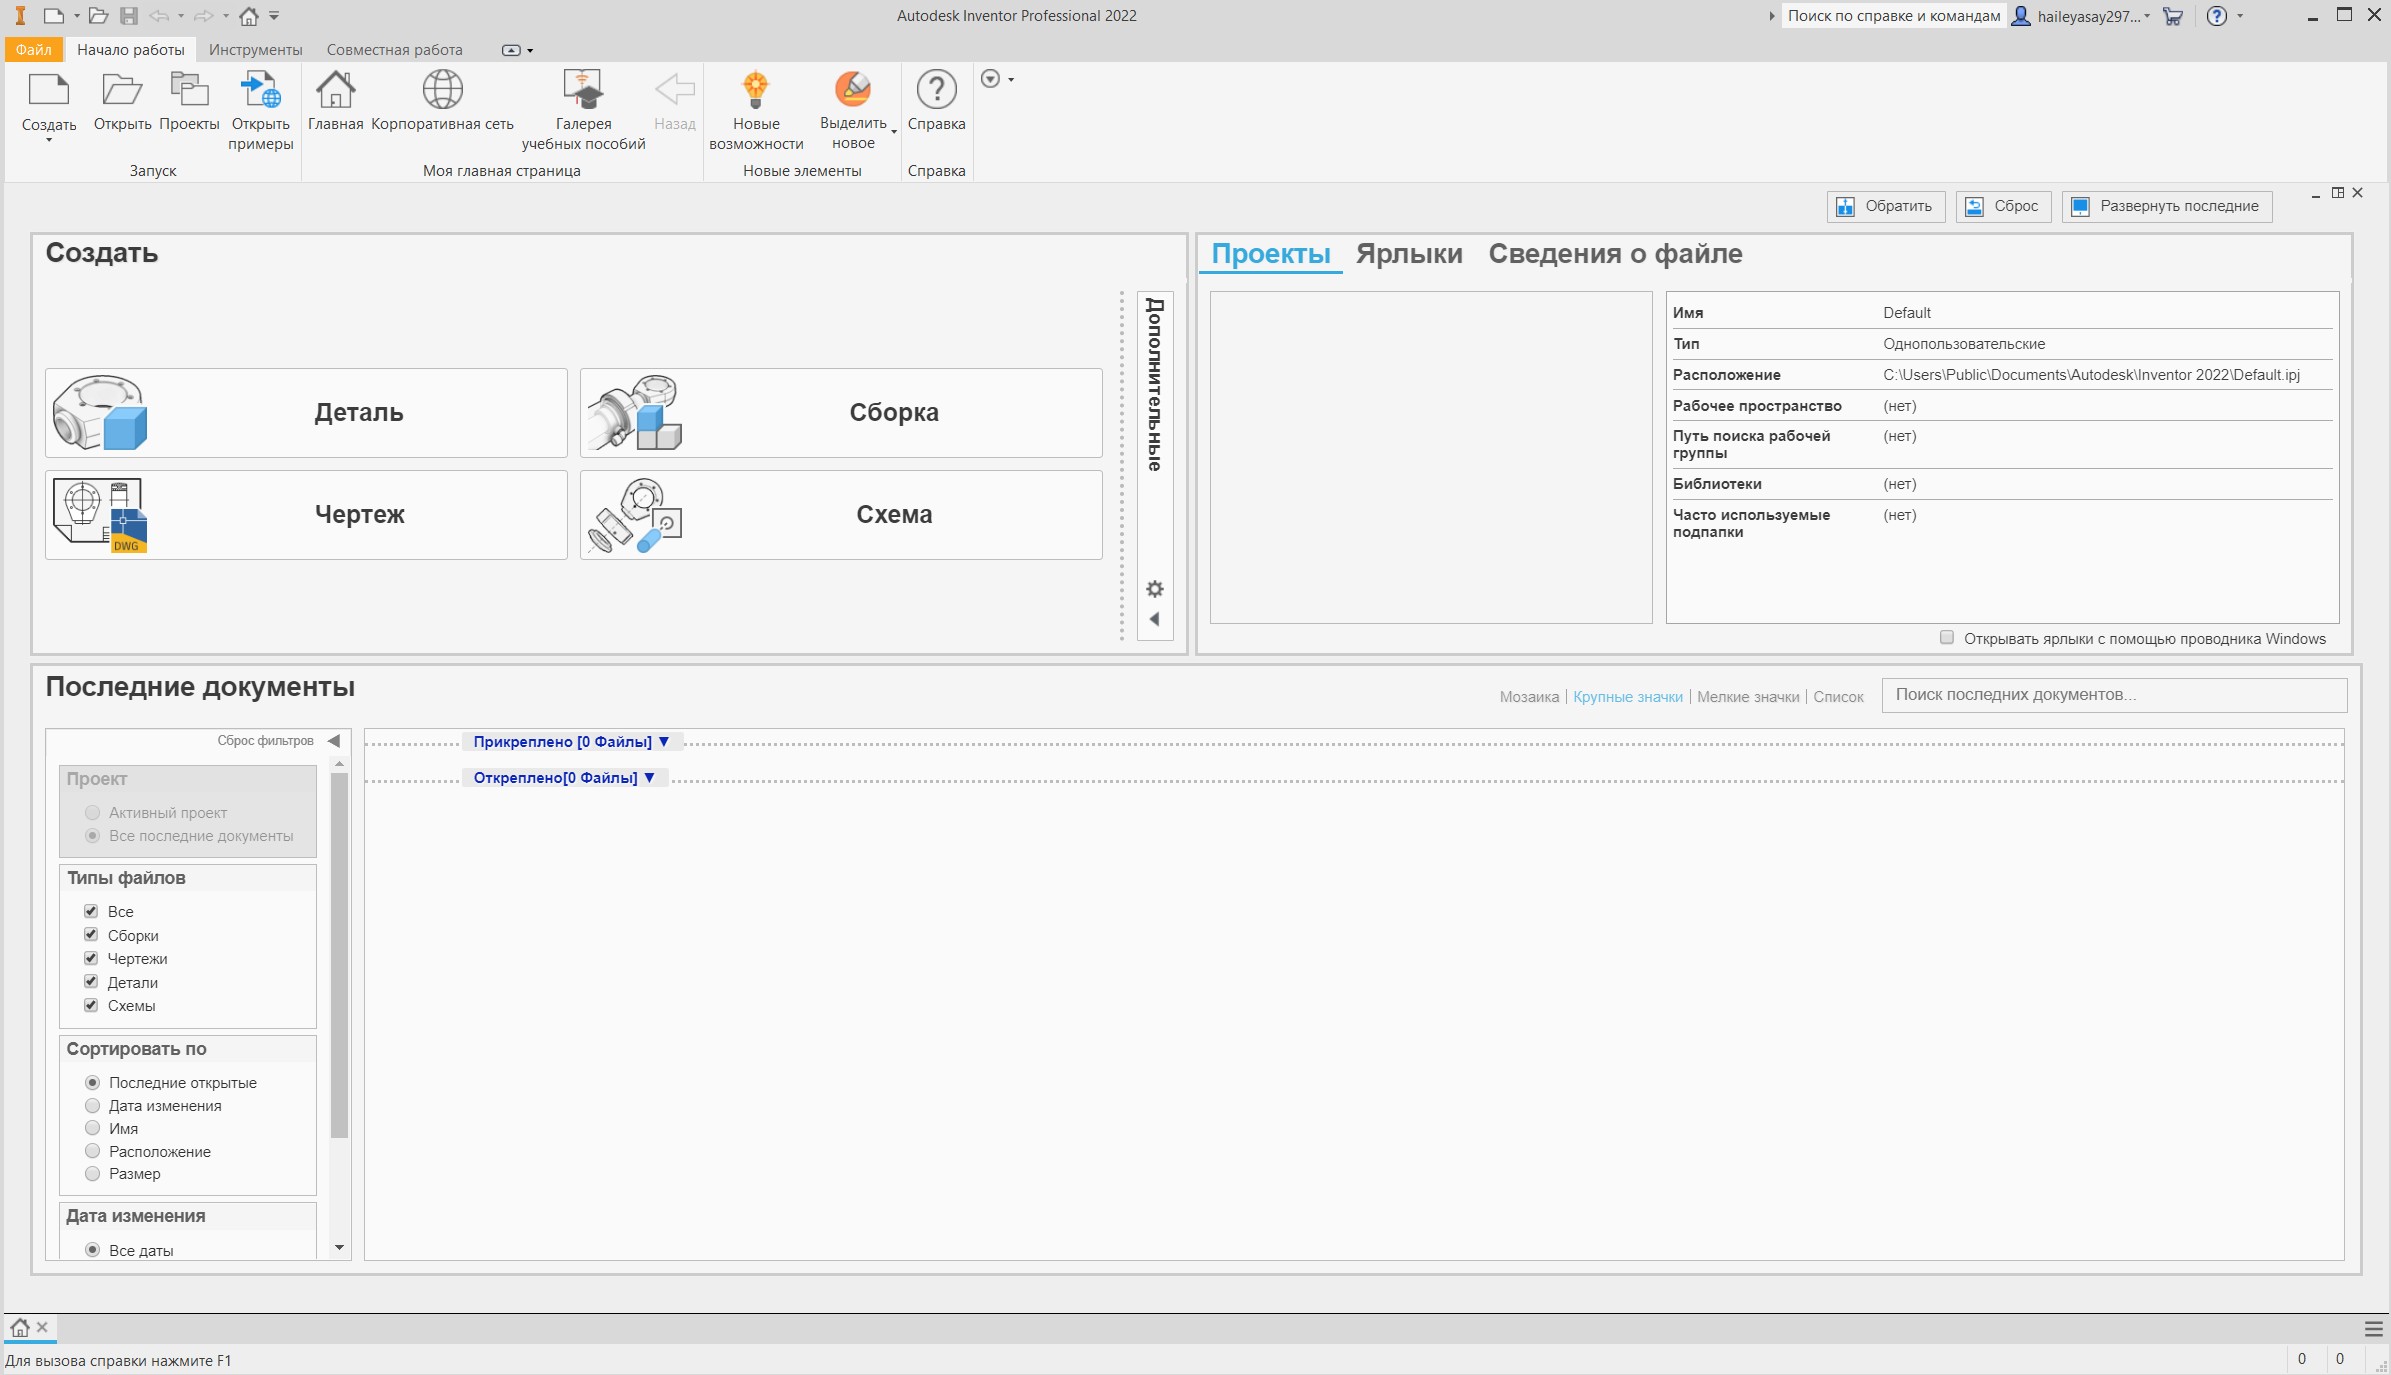Toggle the Схемы checkbox

[91, 1005]
